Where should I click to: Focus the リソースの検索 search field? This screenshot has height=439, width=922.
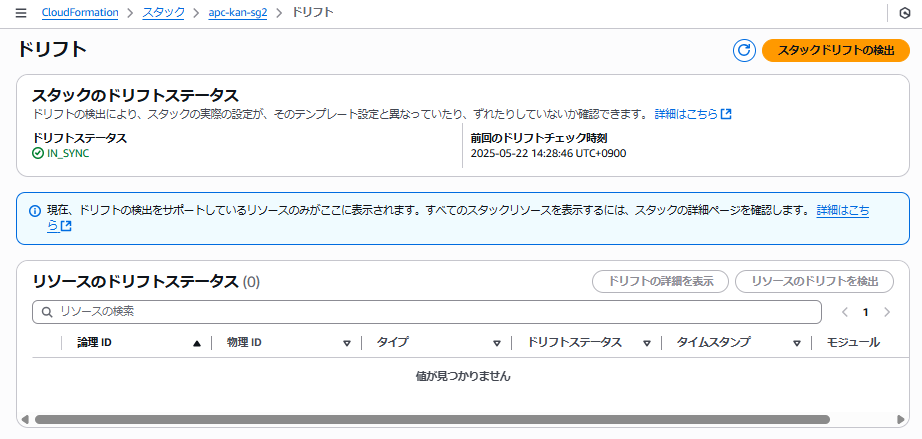click(426, 312)
